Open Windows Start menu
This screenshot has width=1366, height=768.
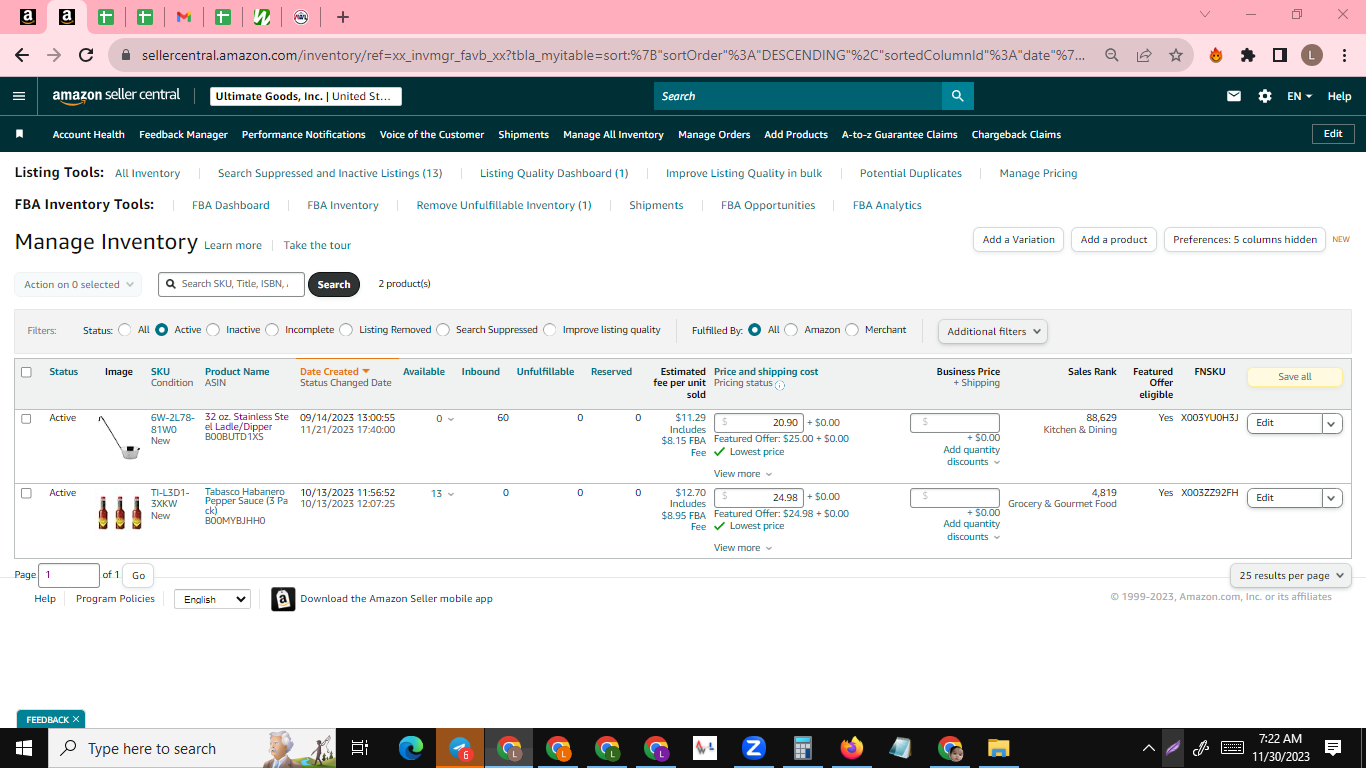point(24,748)
